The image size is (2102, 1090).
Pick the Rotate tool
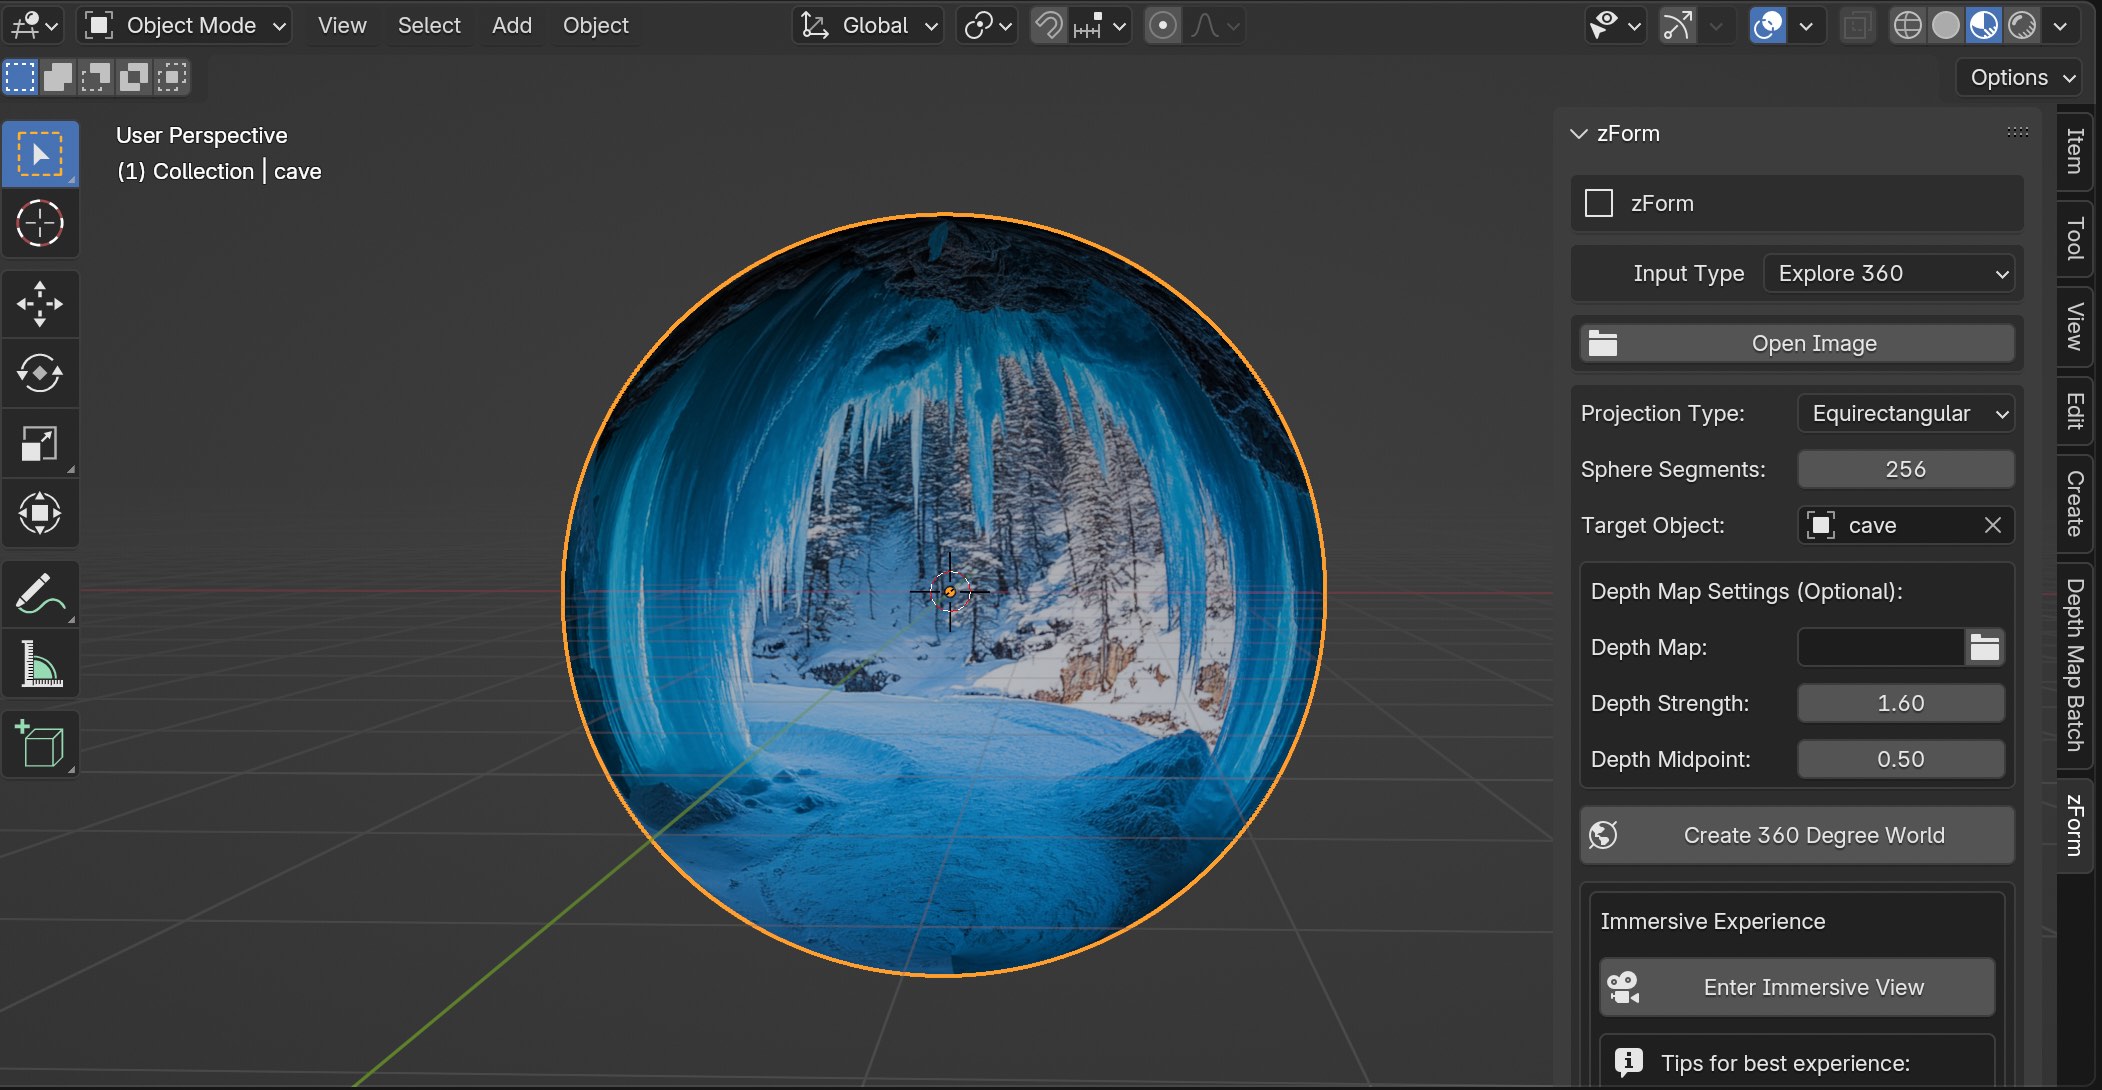point(40,373)
